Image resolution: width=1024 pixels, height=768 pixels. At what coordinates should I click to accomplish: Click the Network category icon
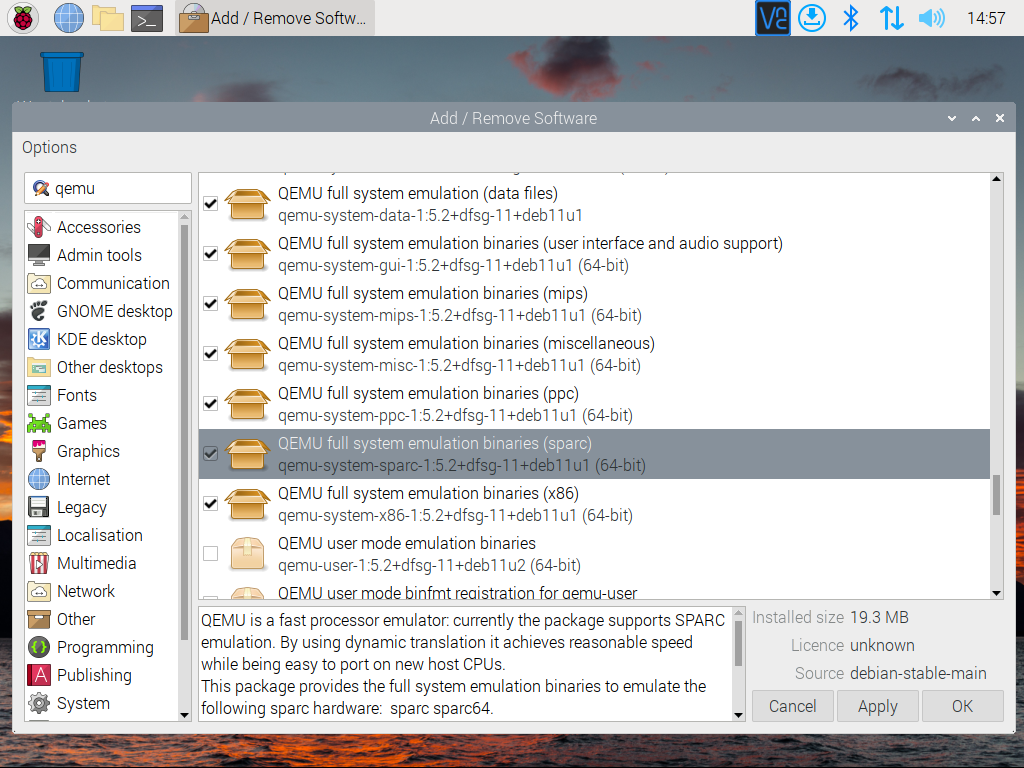click(39, 592)
